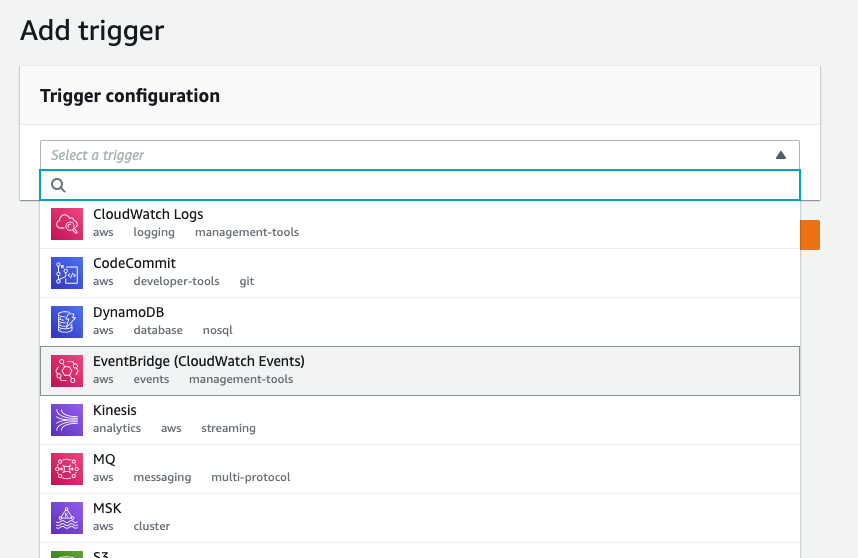This screenshot has width=858, height=558.
Task: Choose DynamoDB from trigger list
Action: (420, 322)
